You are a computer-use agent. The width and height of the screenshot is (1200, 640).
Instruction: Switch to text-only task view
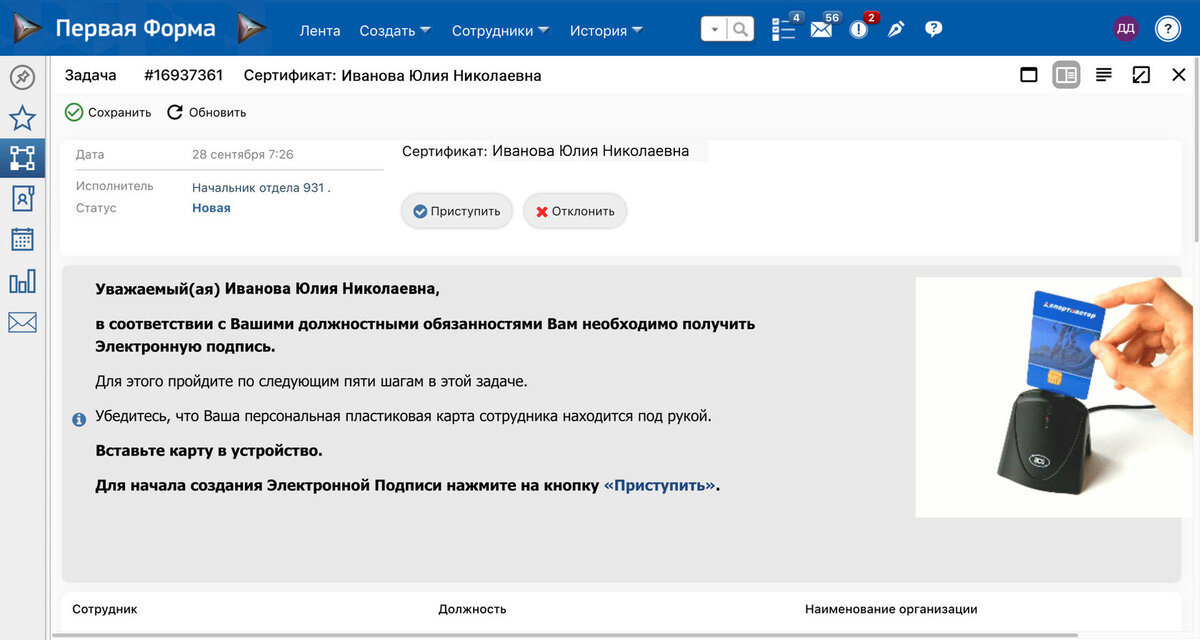(x=1103, y=74)
